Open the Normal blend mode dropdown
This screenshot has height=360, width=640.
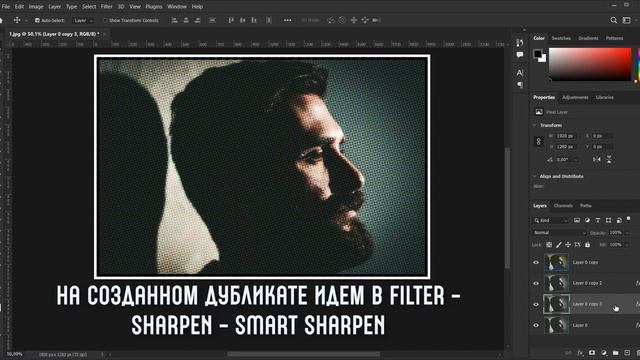point(559,233)
